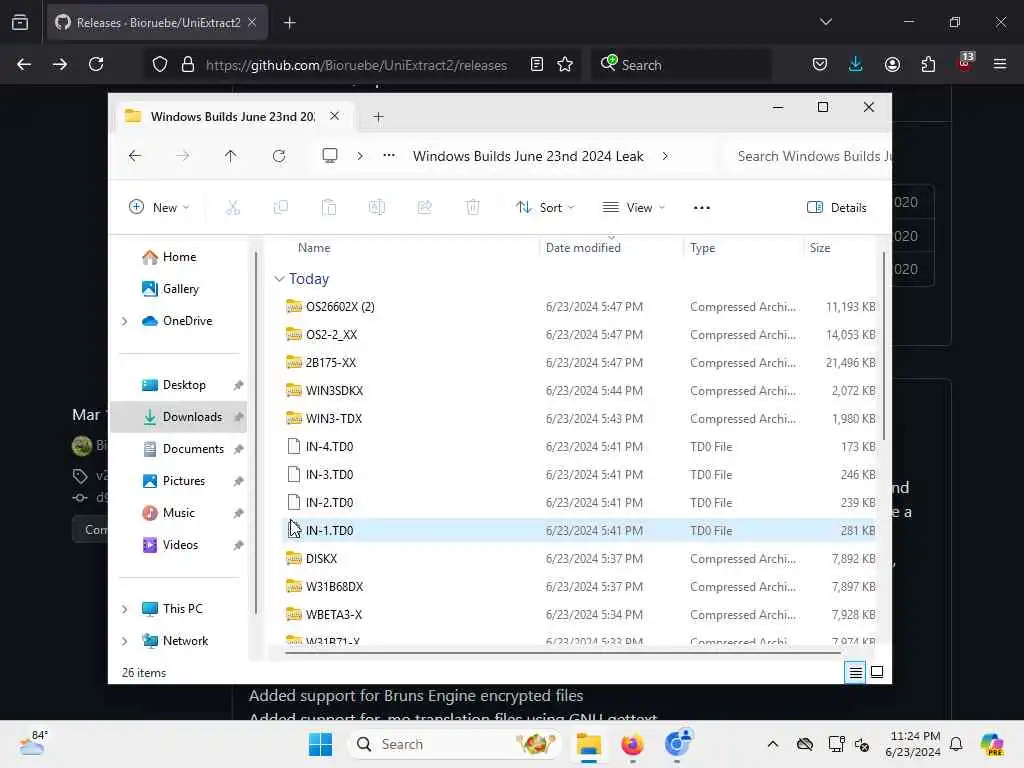Open Windows Start menu

[320, 744]
